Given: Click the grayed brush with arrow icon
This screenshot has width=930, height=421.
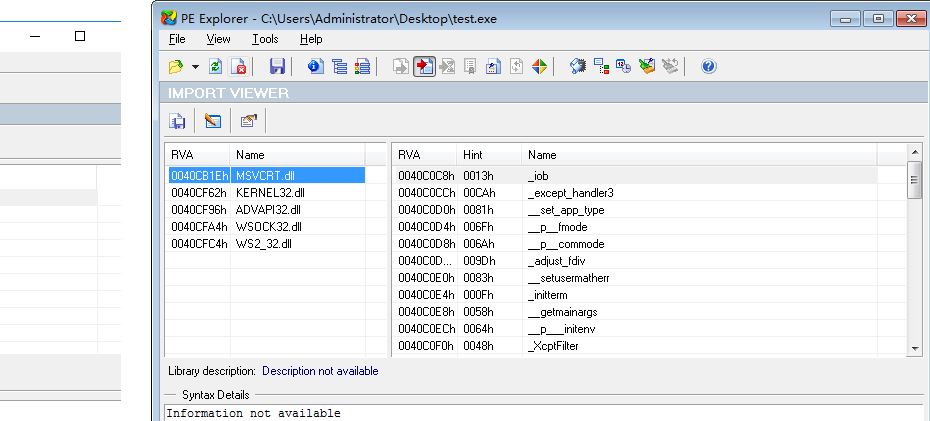Looking at the screenshot, I should pyautogui.click(x=670, y=66).
